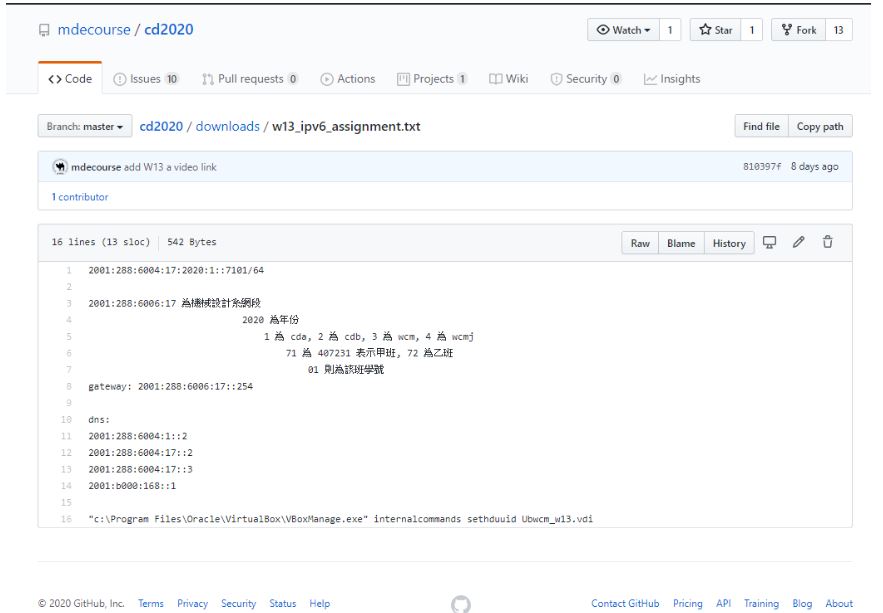883x613 pixels.
Task: Click the Copy path button
Action: pos(819,127)
